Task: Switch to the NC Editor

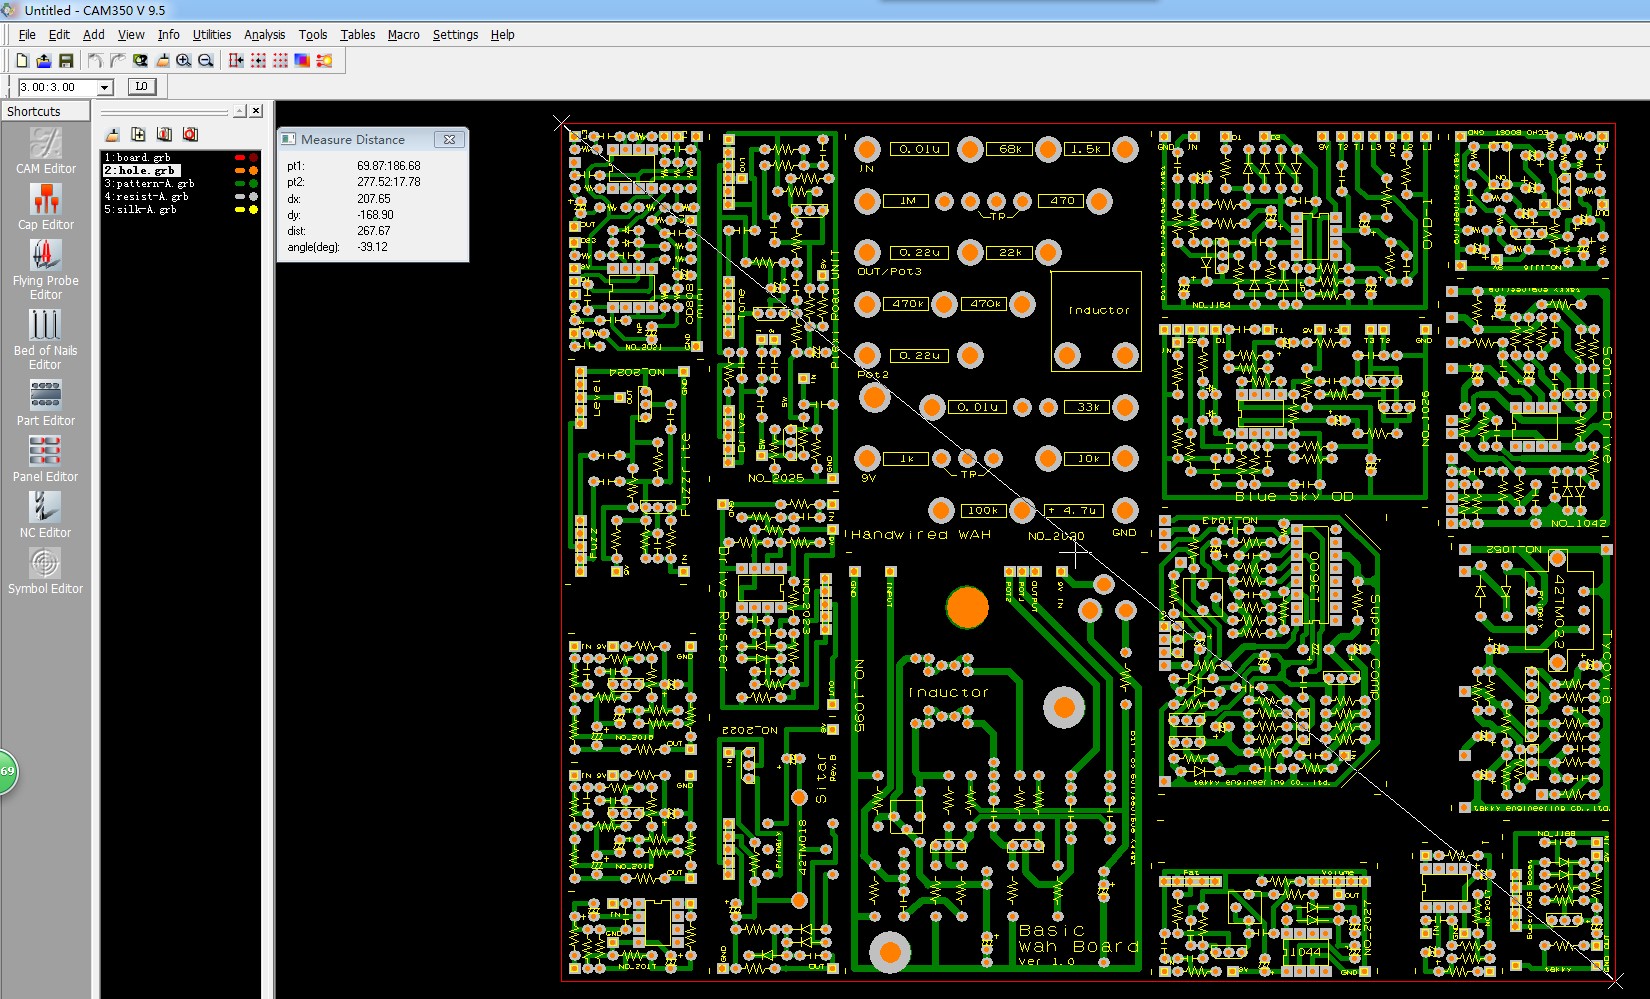Action: coord(45,515)
